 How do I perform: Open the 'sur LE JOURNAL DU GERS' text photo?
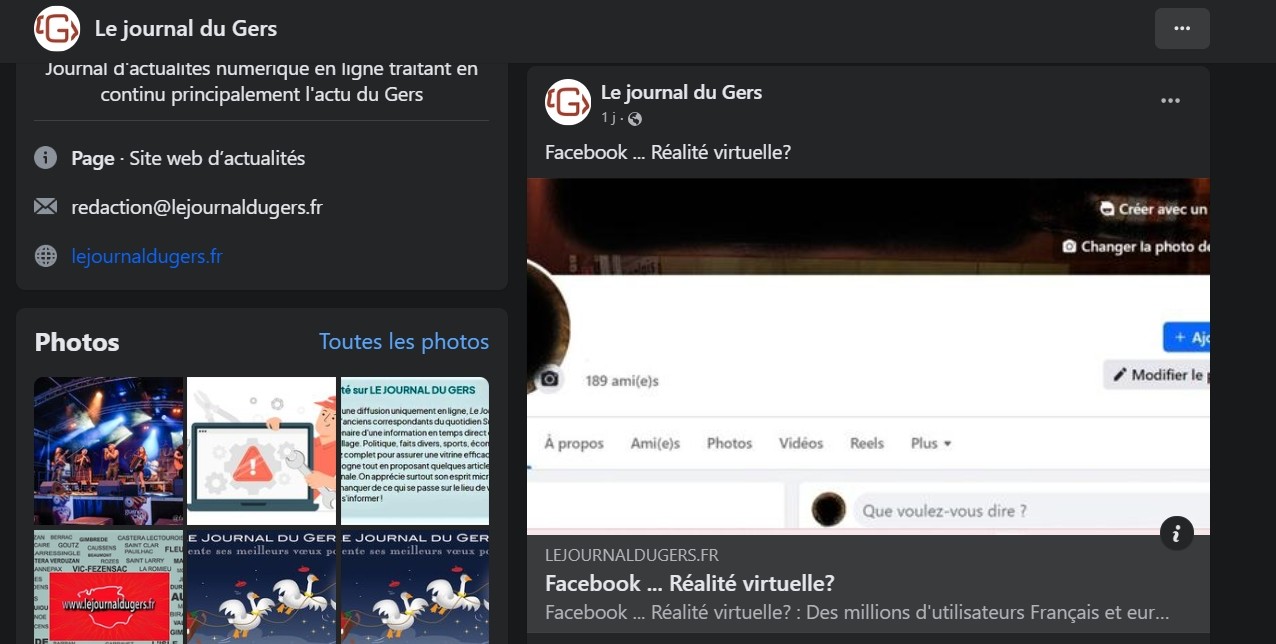pyautogui.click(x=414, y=451)
